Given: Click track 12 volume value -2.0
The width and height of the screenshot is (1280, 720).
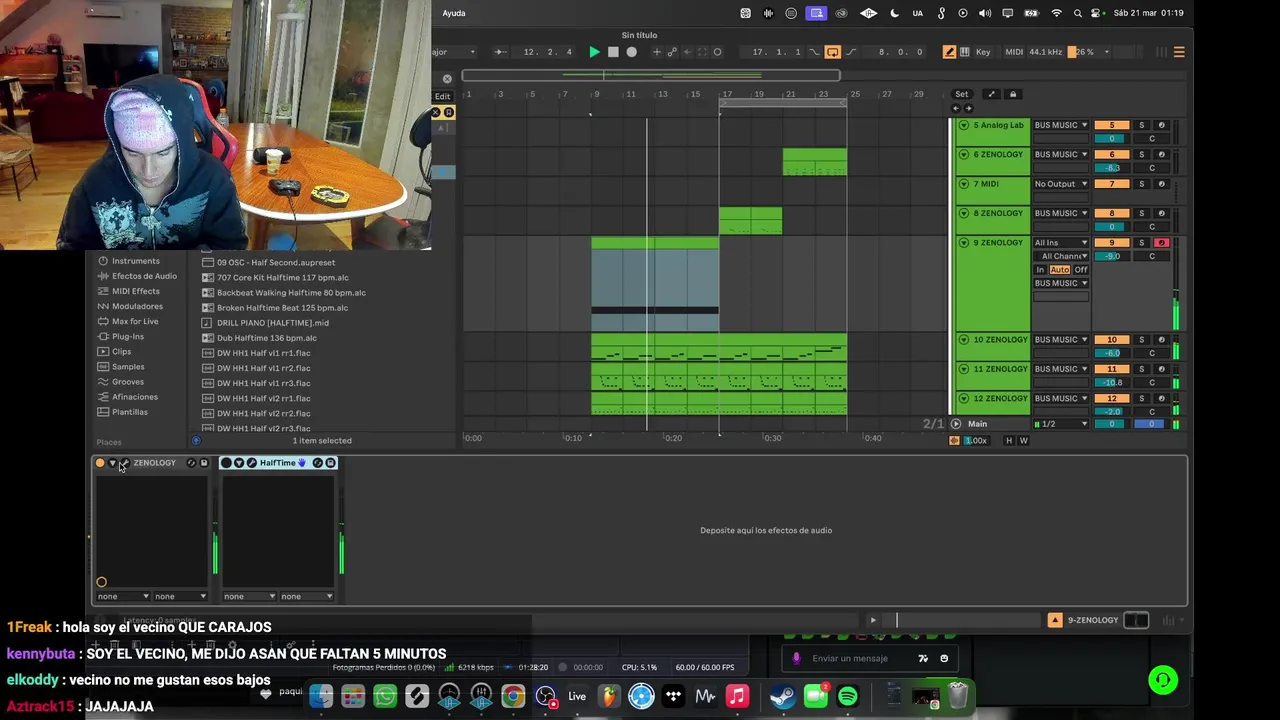Looking at the screenshot, I should pyautogui.click(x=1111, y=412).
